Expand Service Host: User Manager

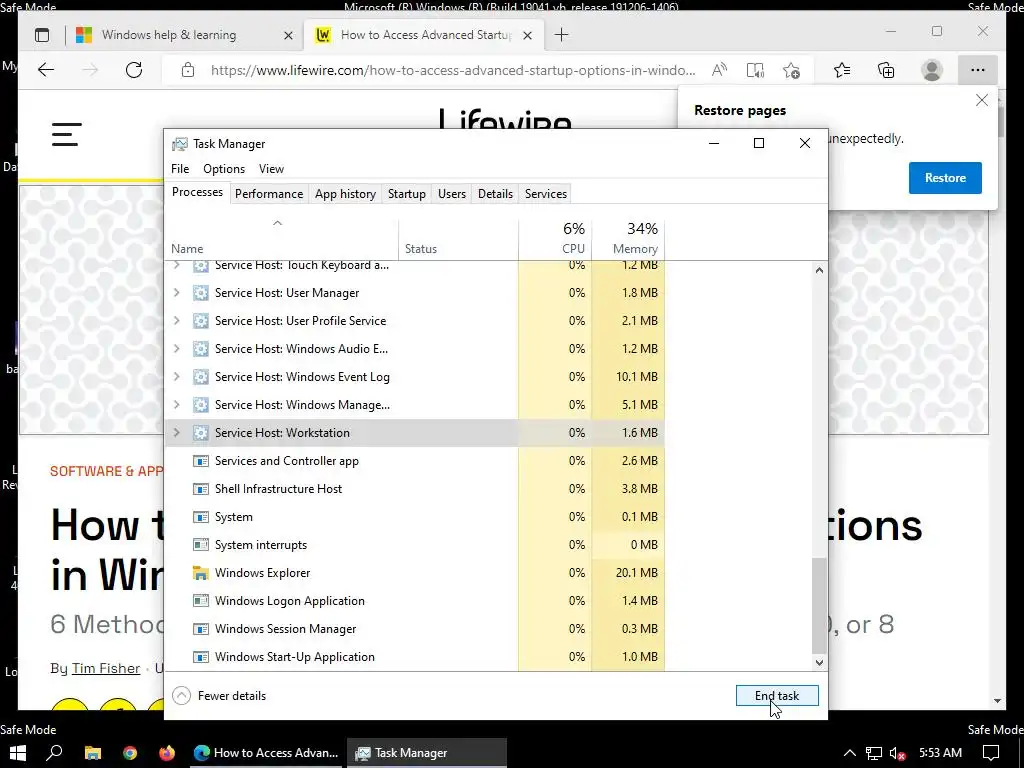click(176, 293)
